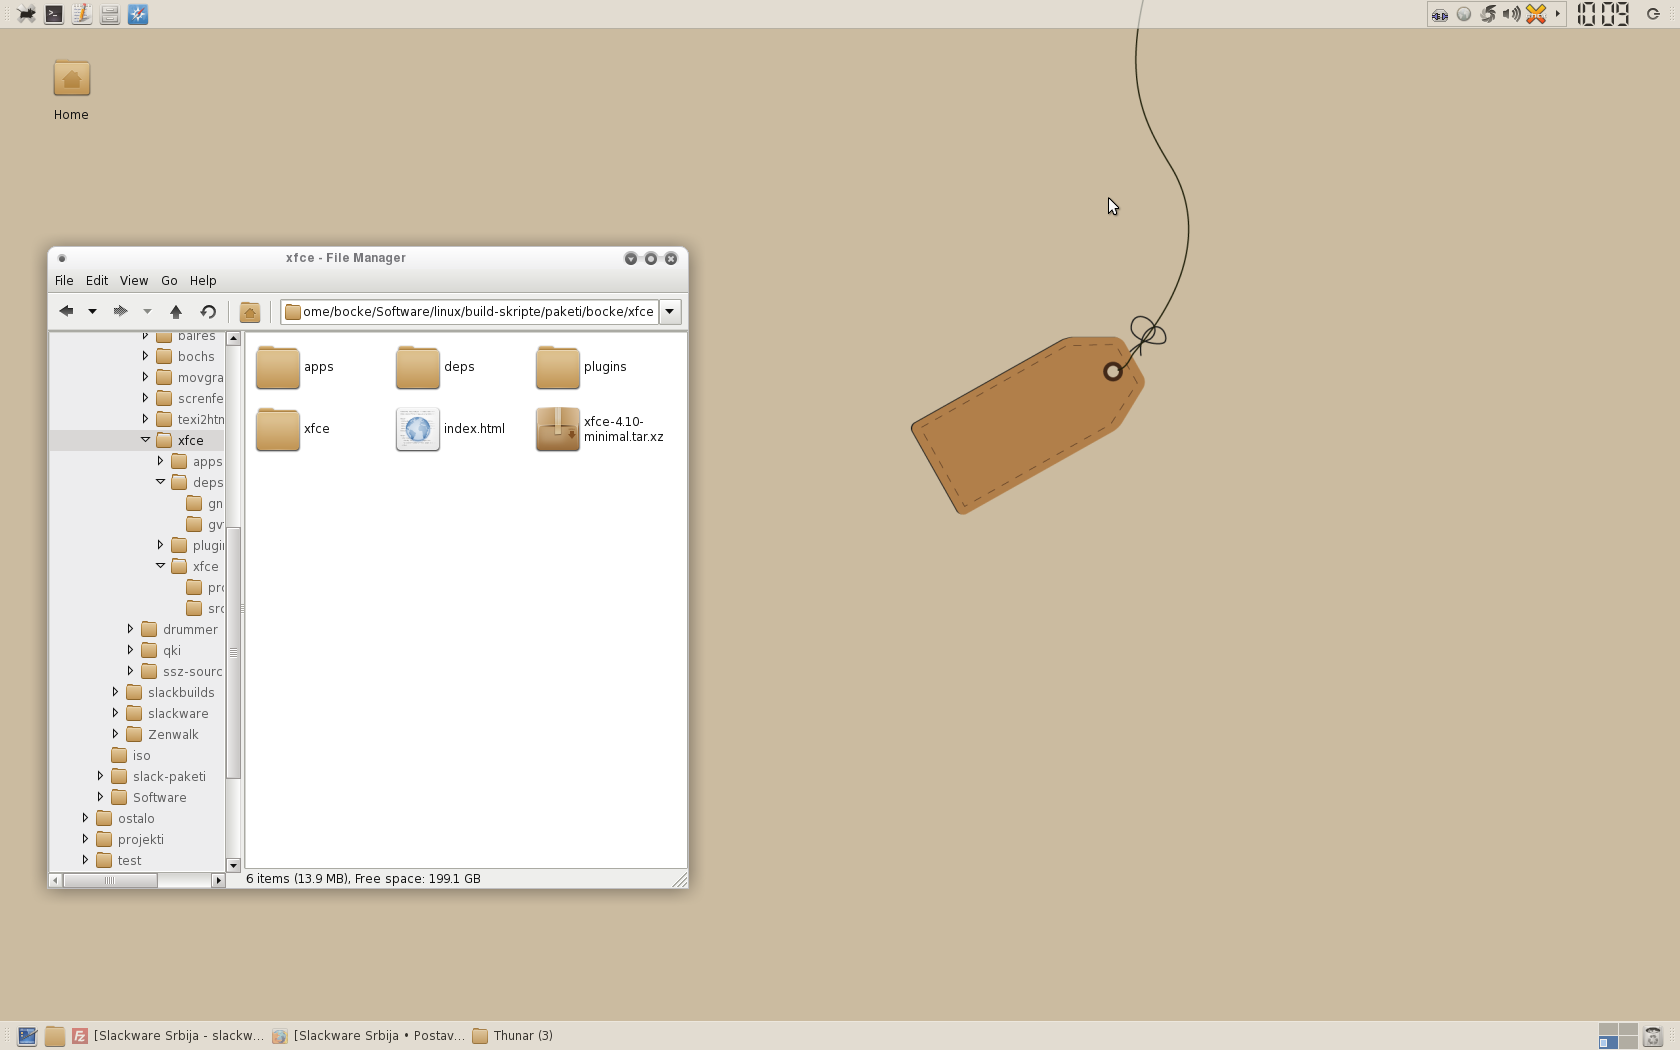
Task: Switch to Thunar (3) taskbar button
Action: (x=512, y=1036)
